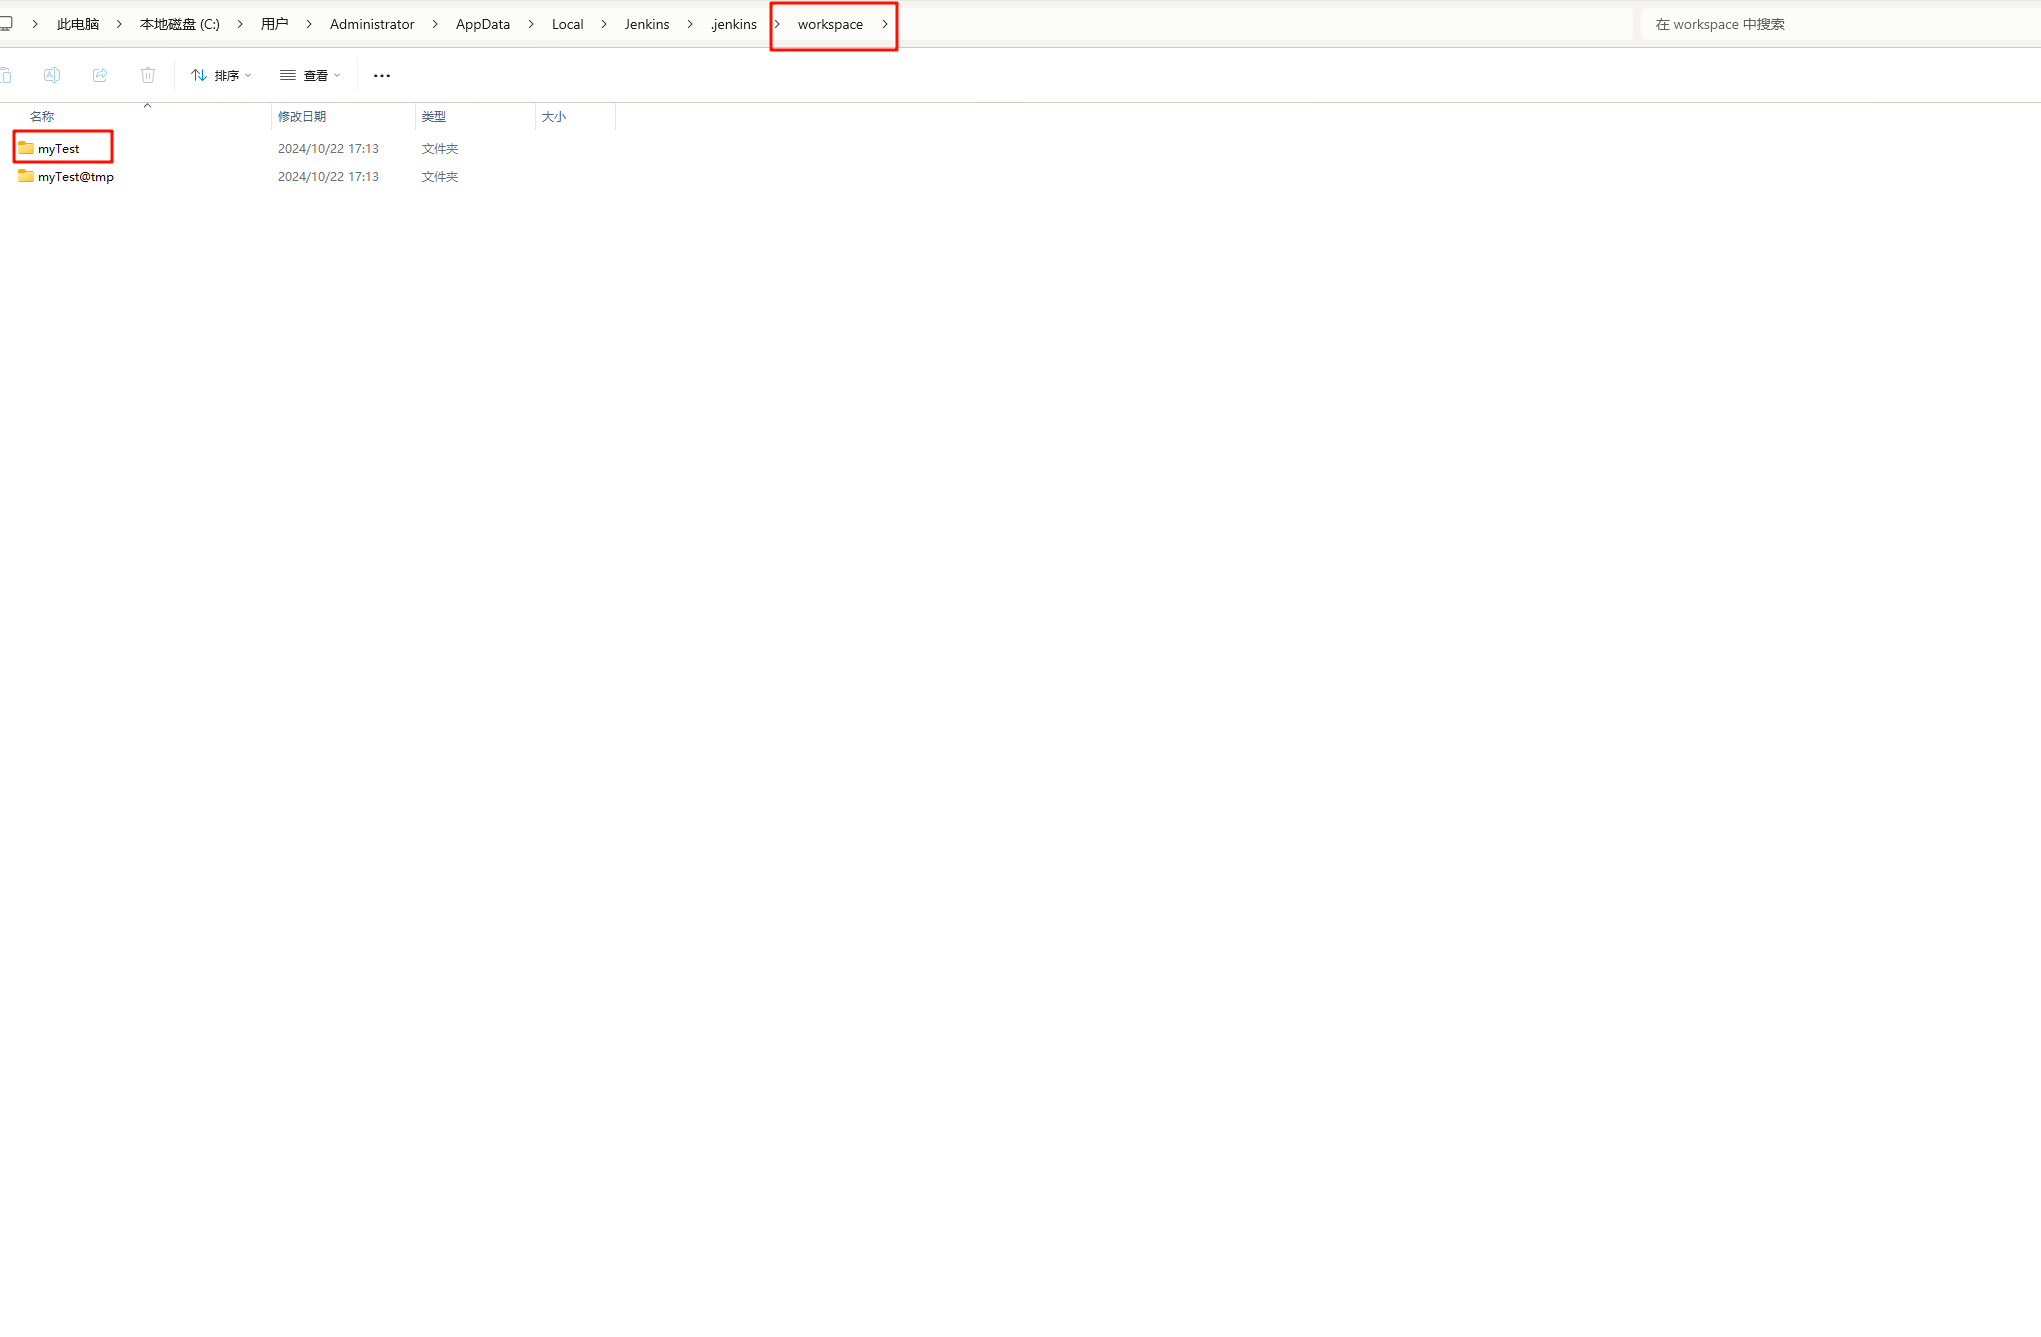The image size is (2041, 1337).
Task: Open the 排序 sort dropdown
Action: [x=221, y=76]
